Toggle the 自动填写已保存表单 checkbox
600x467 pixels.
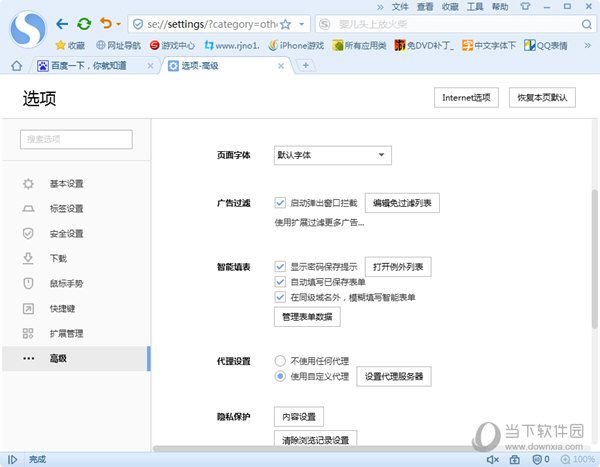[280, 282]
